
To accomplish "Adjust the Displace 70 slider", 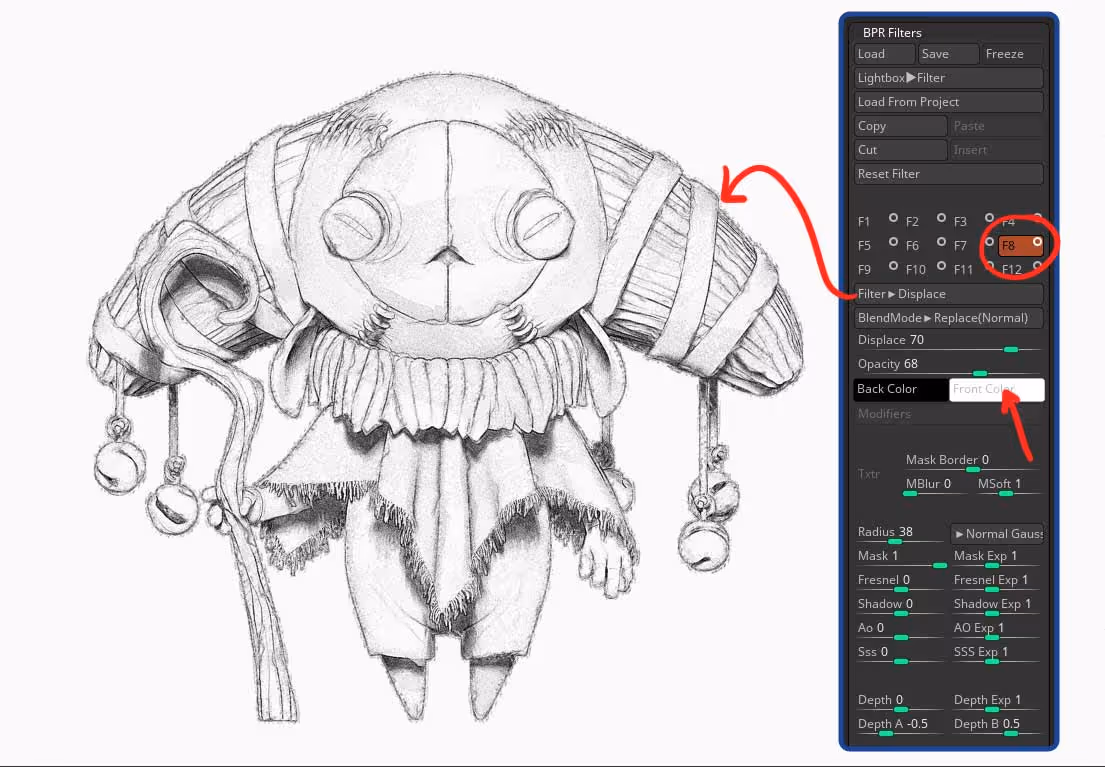I will 949,342.
